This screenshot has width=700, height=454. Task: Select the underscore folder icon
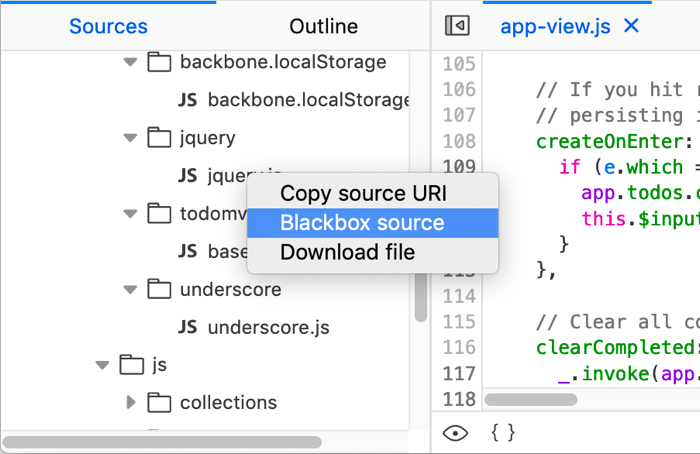click(x=159, y=289)
